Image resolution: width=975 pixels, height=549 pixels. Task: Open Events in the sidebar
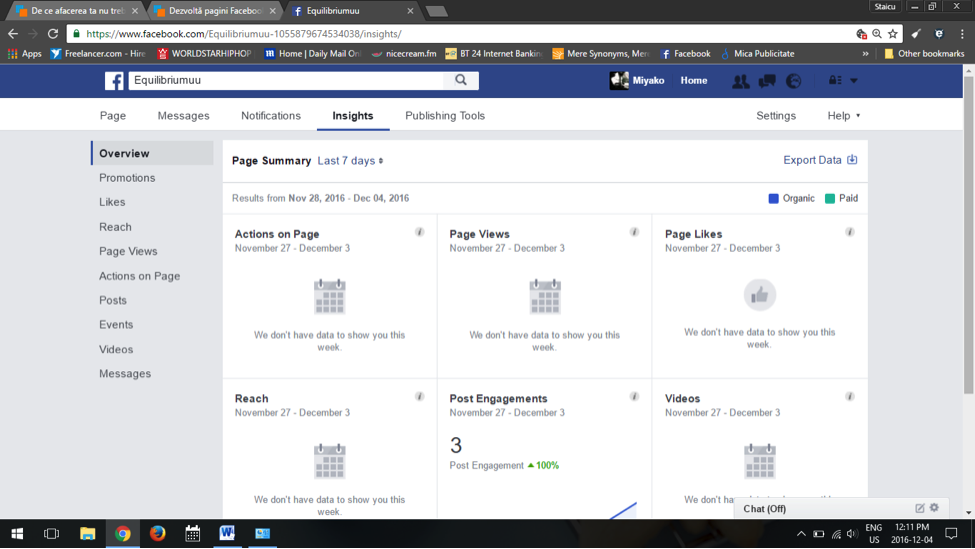[x=116, y=325]
